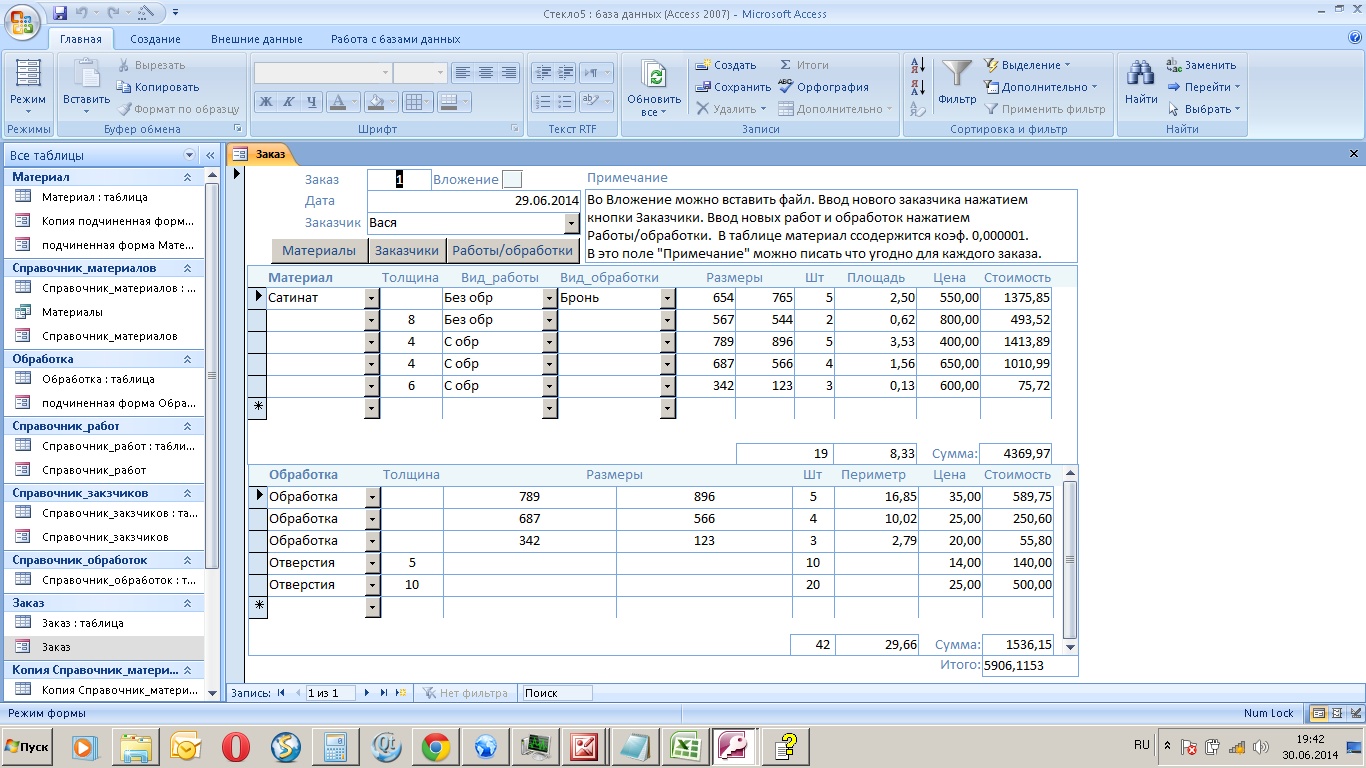Viewport: 1366px width, 768px height.
Task: Center-align the text
Action: [x=486, y=73]
